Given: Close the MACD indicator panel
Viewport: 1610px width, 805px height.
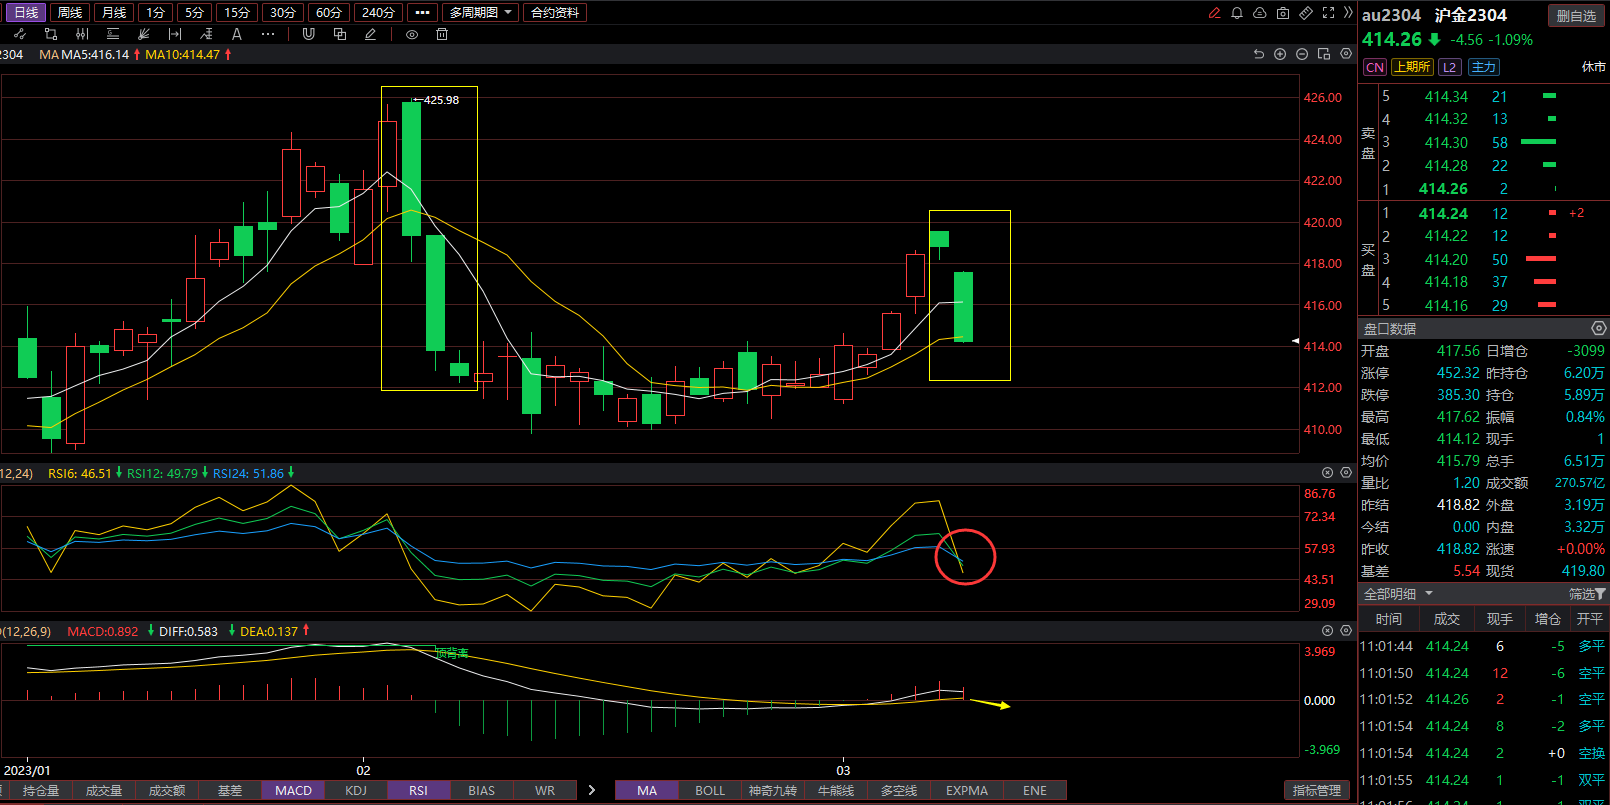Looking at the screenshot, I should coord(1328,631).
